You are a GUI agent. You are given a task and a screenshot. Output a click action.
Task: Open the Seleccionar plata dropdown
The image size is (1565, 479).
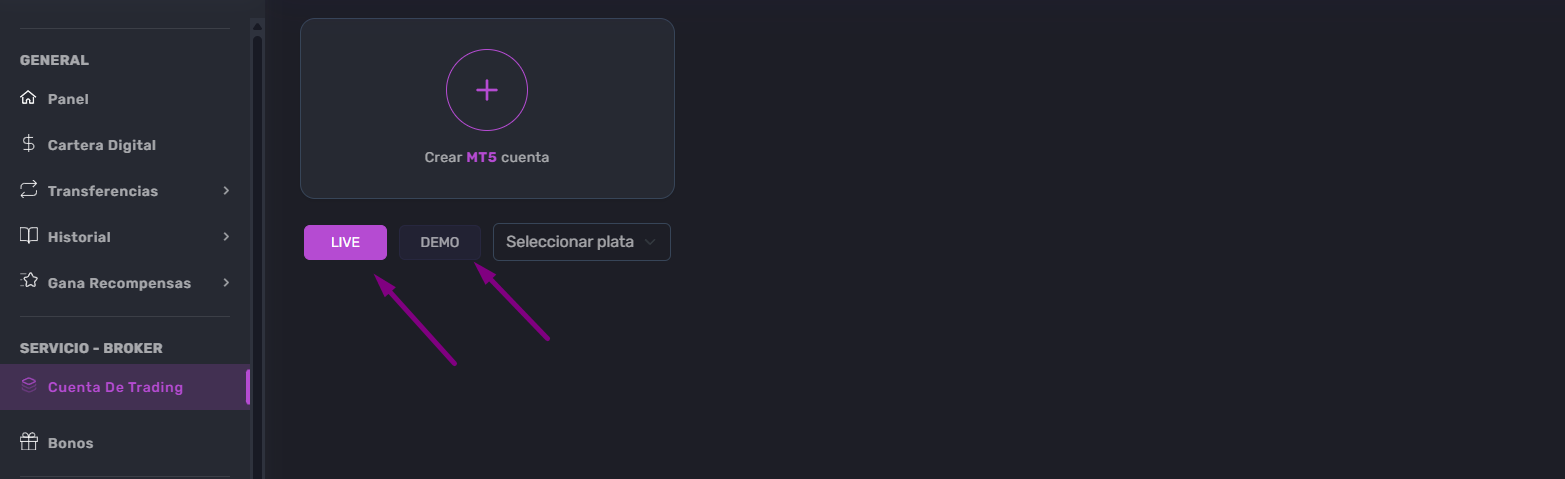pos(582,242)
